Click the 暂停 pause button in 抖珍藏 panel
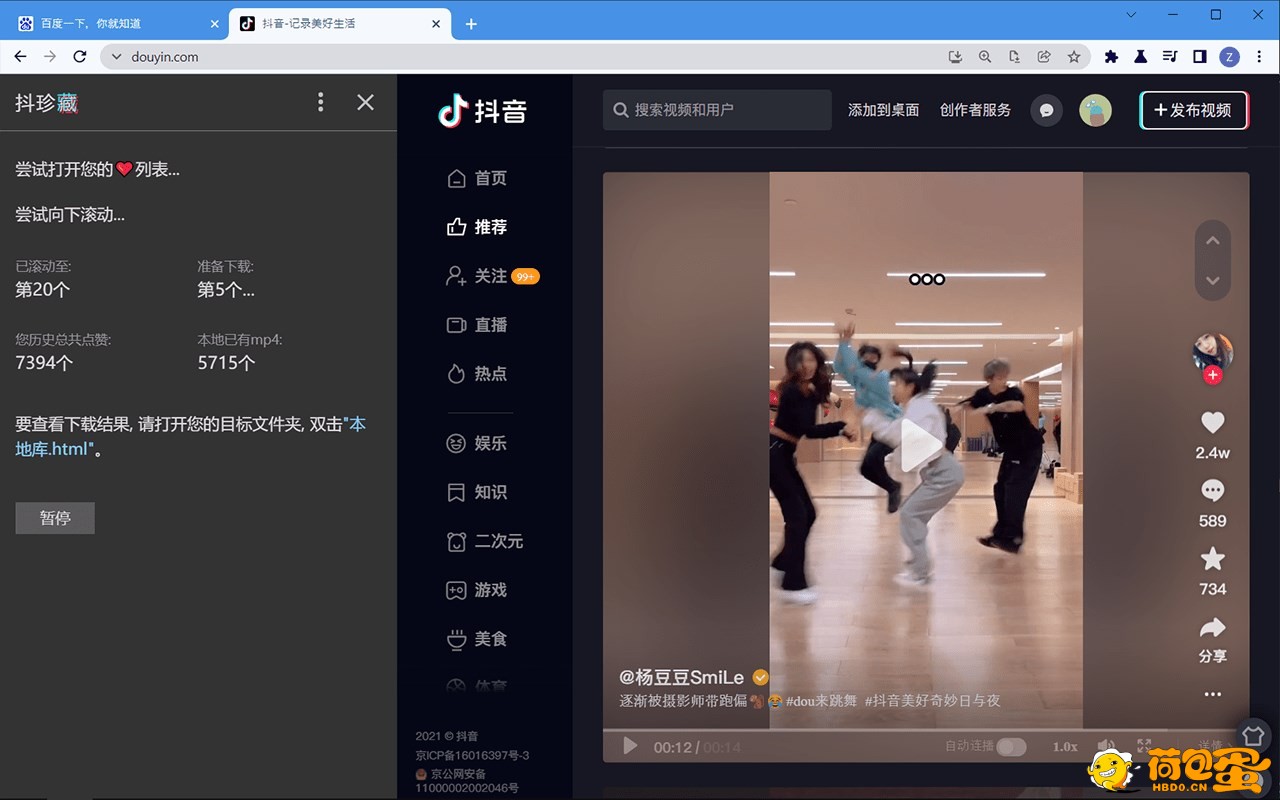 click(55, 518)
